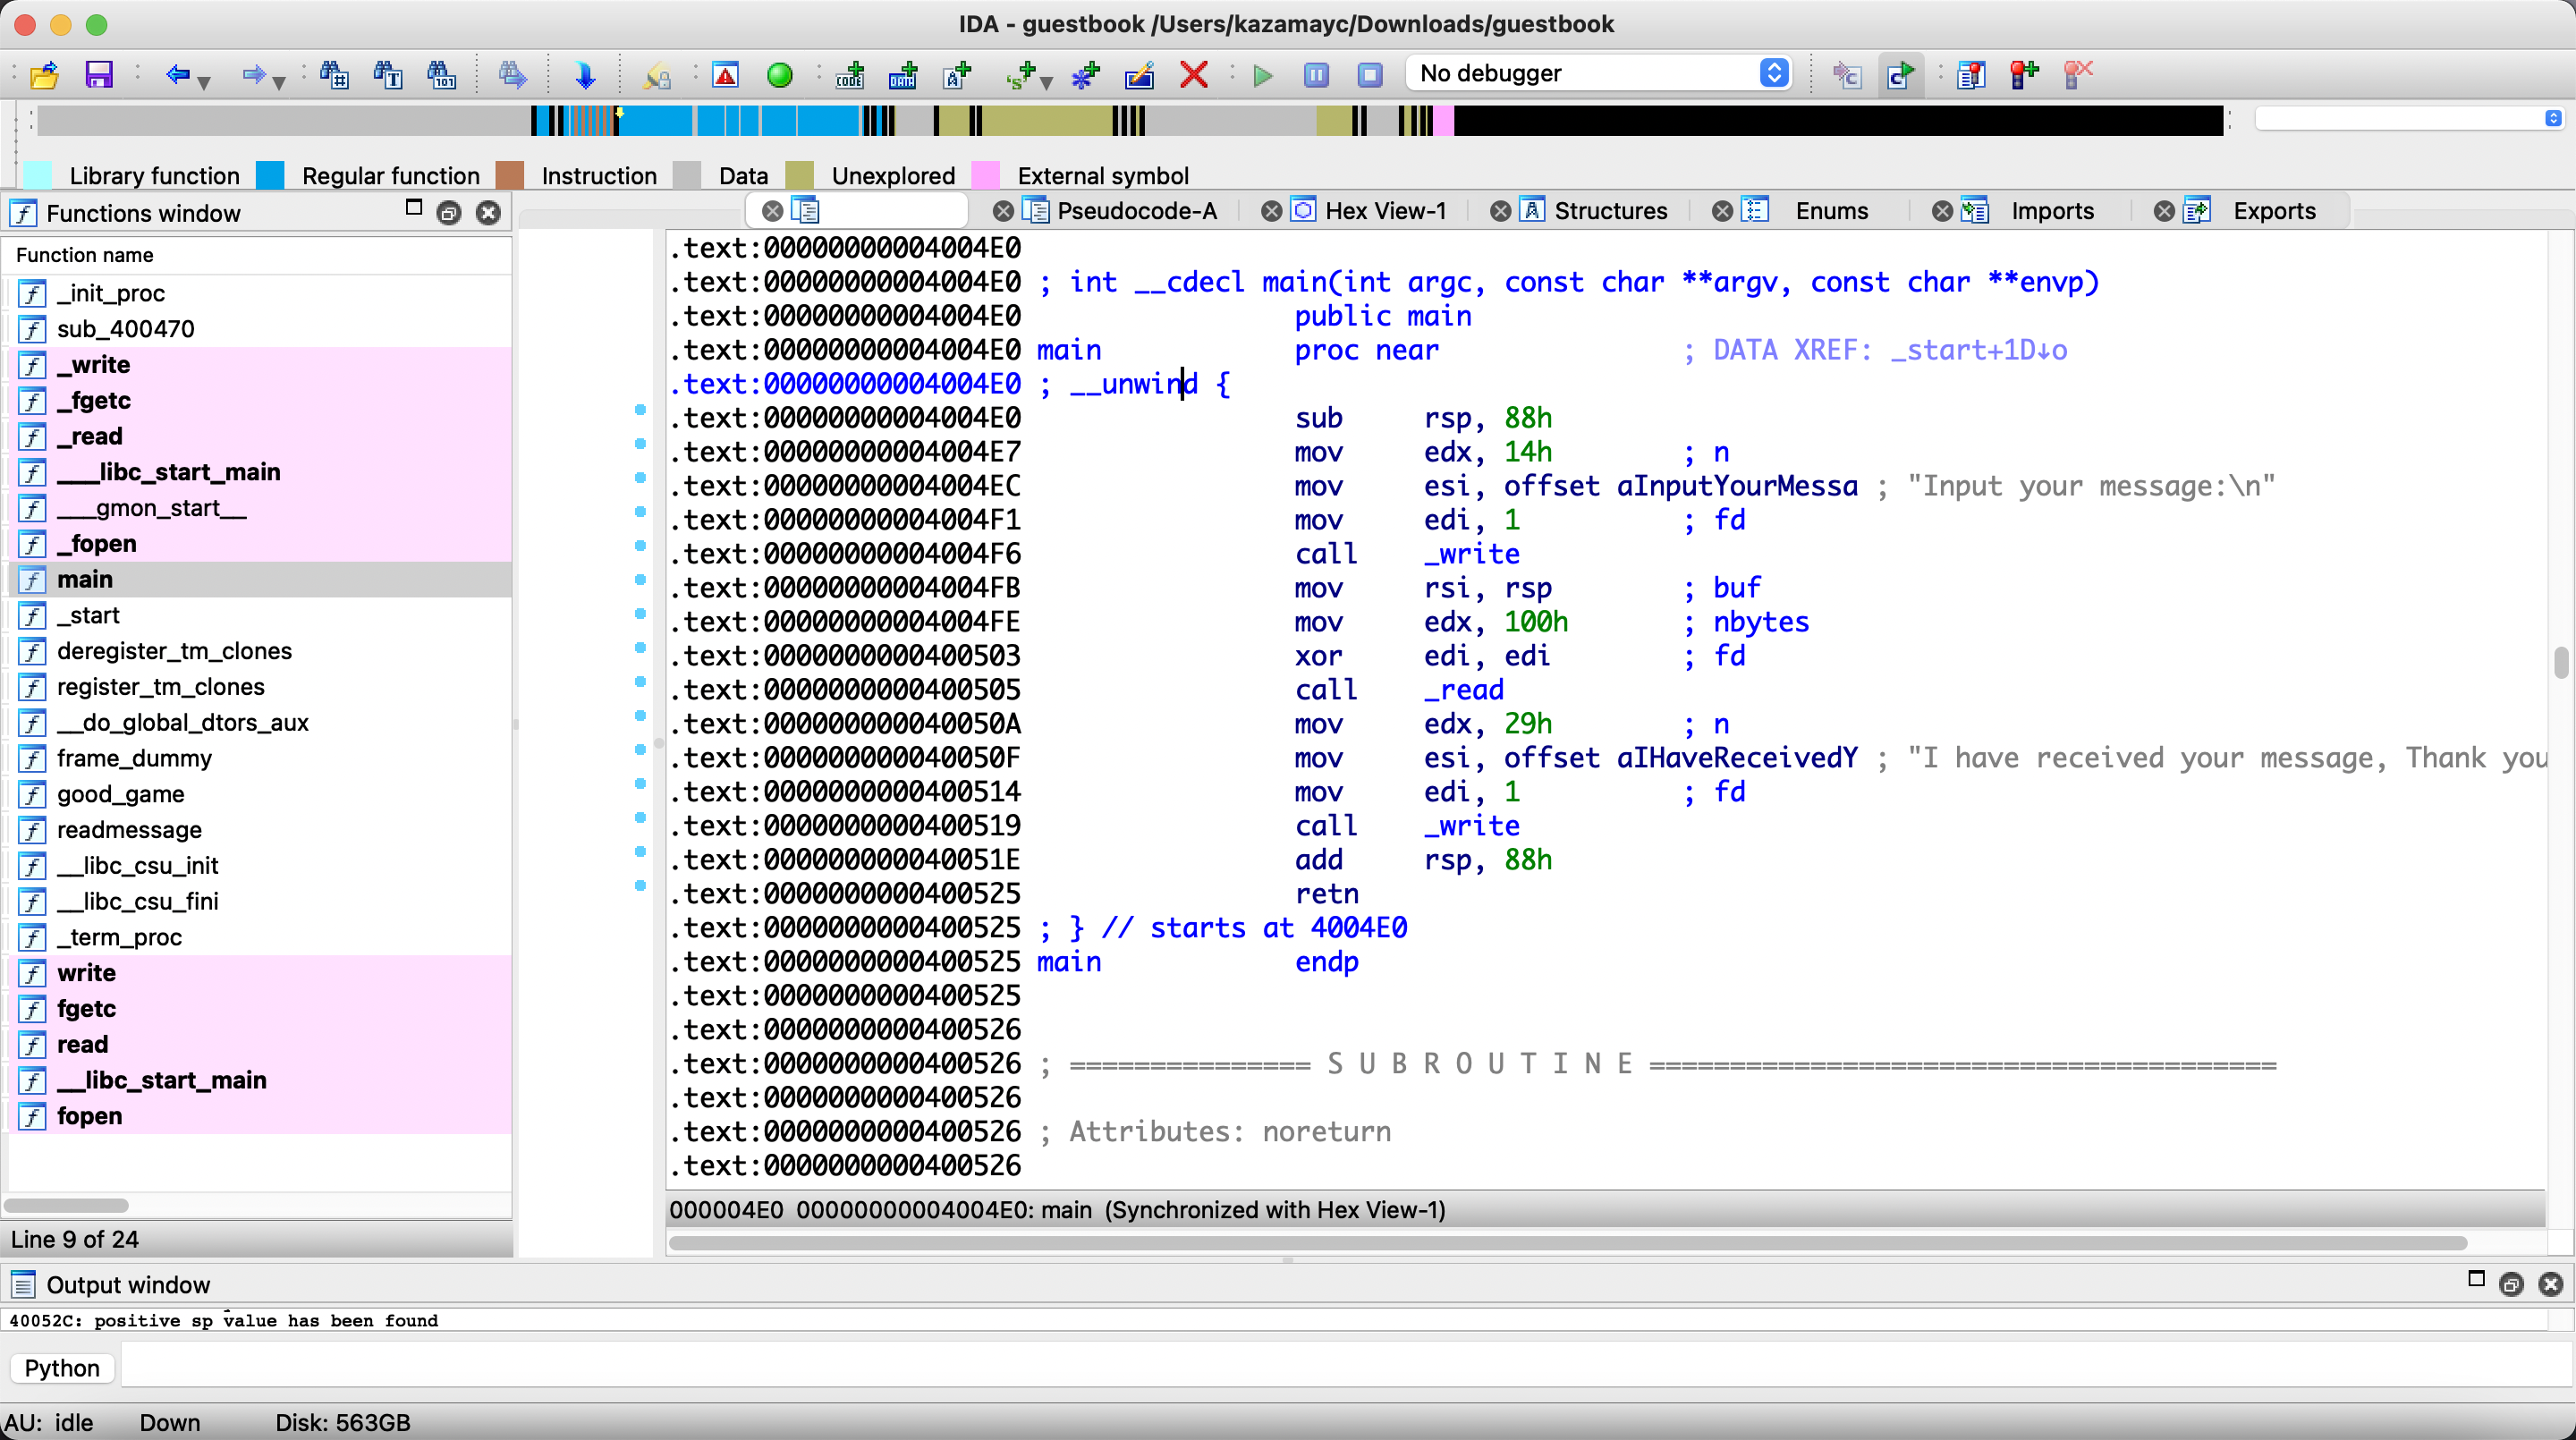Image resolution: width=2576 pixels, height=1440 pixels.
Task: Close the Pseudocode-A tab
Action: (1003, 211)
